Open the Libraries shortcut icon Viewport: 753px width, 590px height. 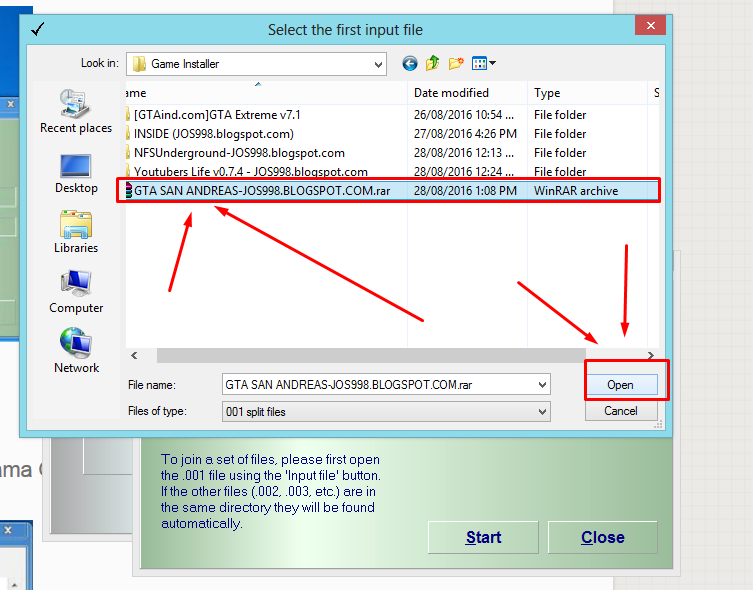pos(76,224)
